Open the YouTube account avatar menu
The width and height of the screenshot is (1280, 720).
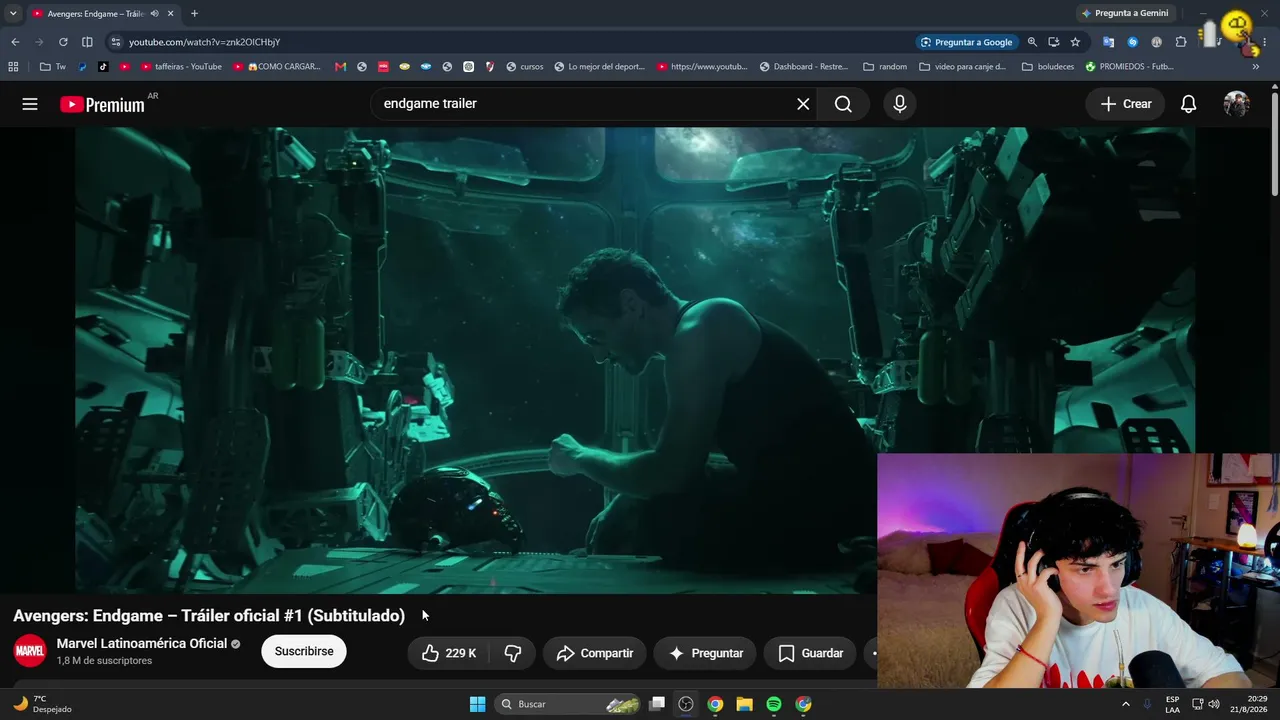coord(1237,104)
